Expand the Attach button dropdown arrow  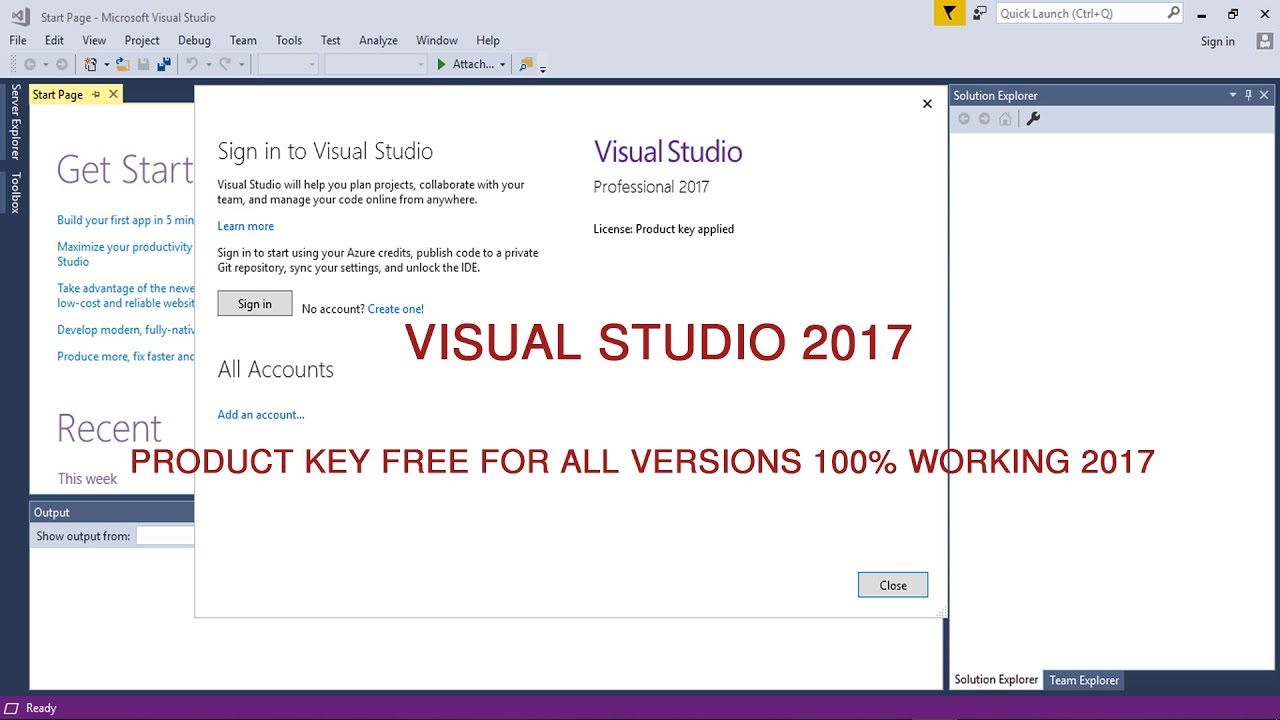[502, 64]
